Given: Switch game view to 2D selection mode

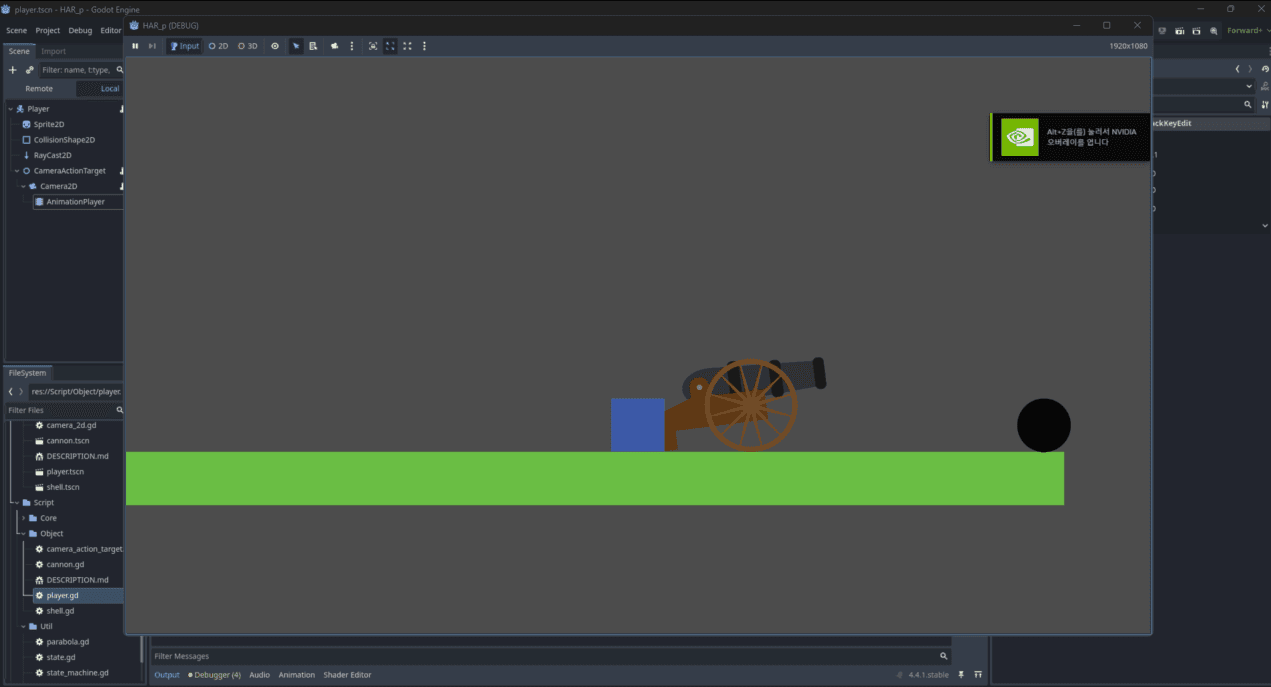Looking at the screenshot, I should point(218,46).
